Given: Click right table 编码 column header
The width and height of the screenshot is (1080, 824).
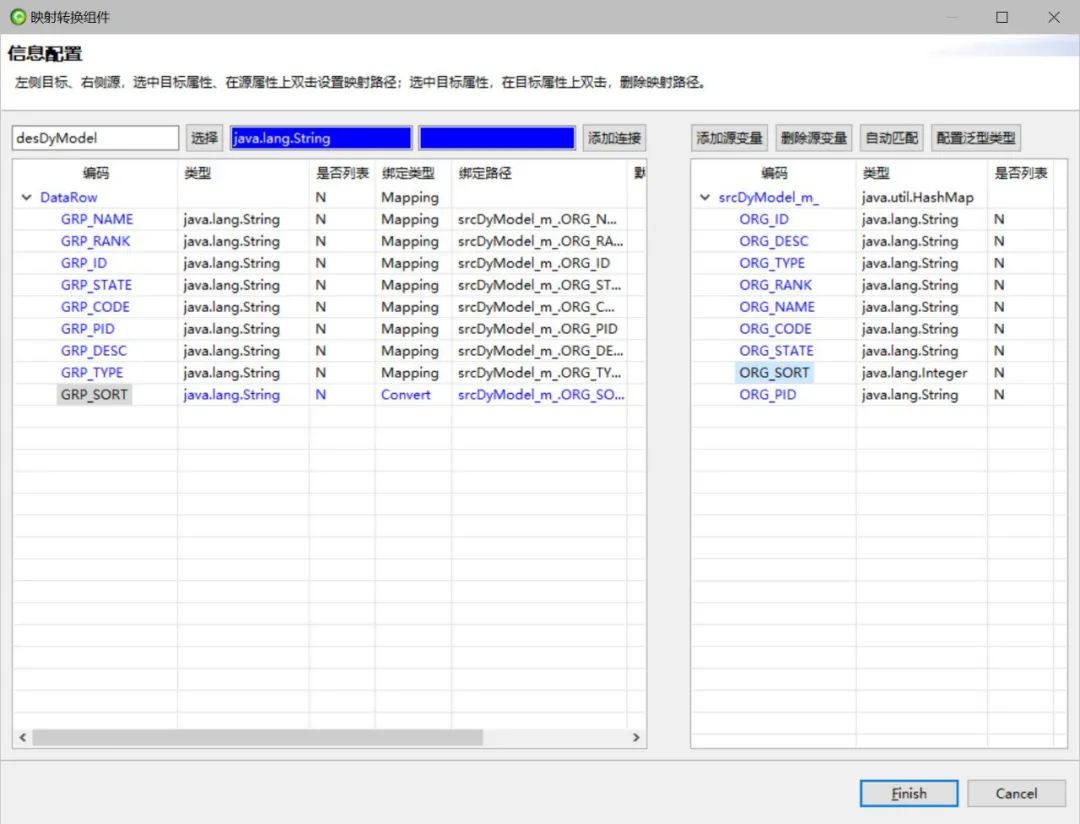Looking at the screenshot, I should (774, 173).
